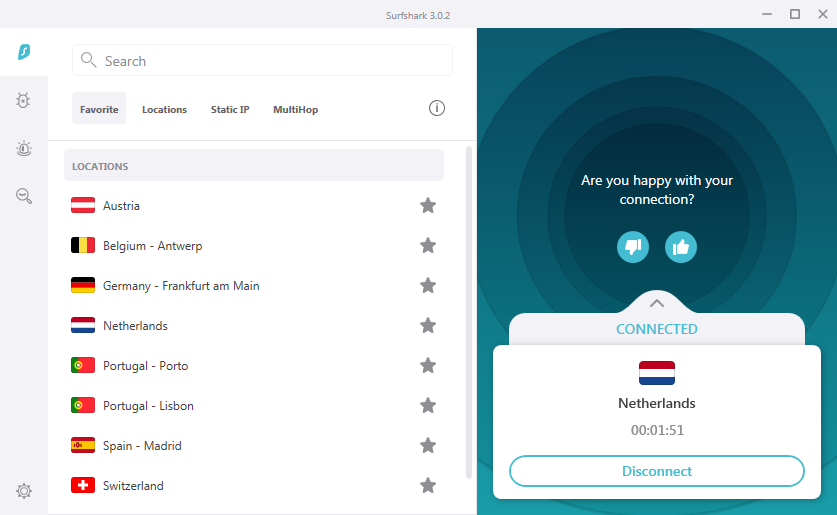
Task: Select Netherlands in the locations list
Action: (x=254, y=326)
